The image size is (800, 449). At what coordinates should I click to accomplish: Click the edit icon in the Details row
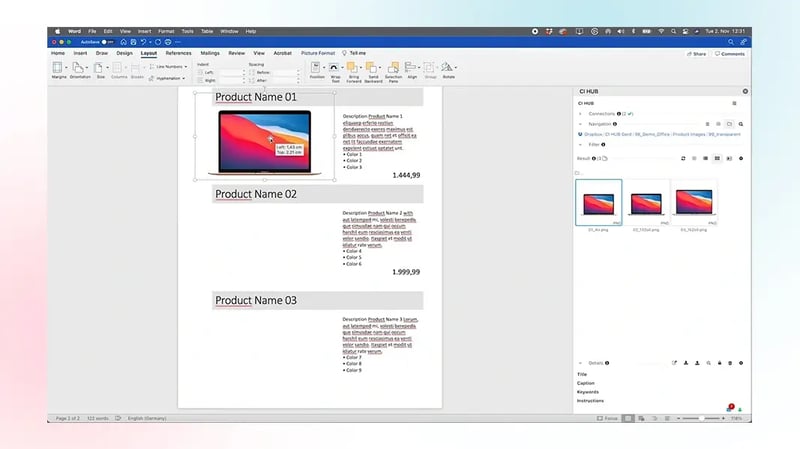(674, 363)
